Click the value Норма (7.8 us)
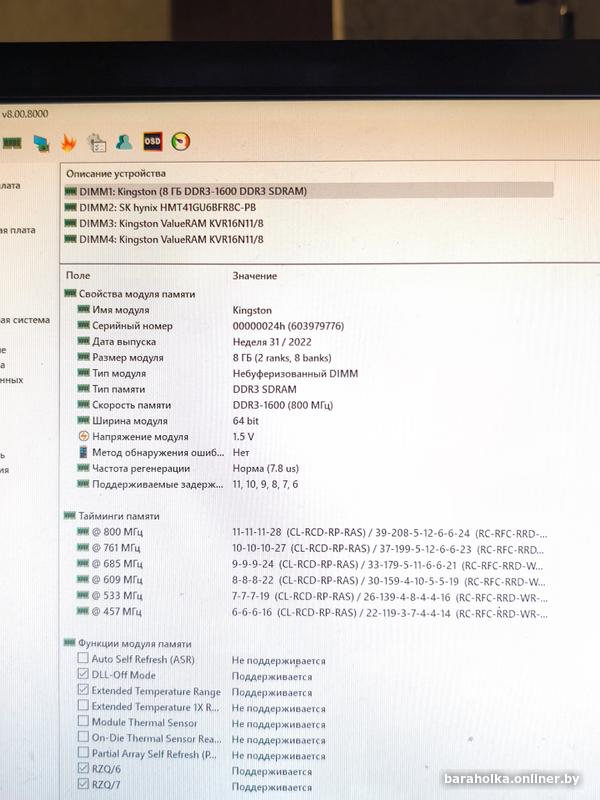The width and height of the screenshot is (600, 800). (x=266, y=468)
